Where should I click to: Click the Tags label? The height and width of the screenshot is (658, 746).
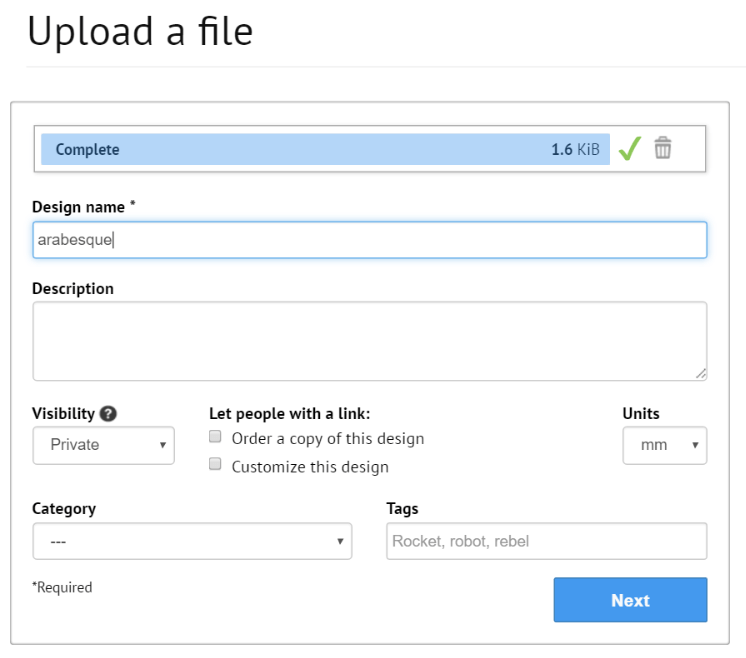(x=402, y=509)
